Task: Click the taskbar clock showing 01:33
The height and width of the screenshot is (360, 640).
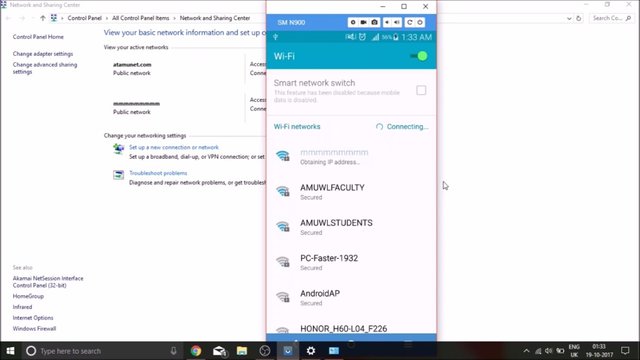Action: pos(600,351)
